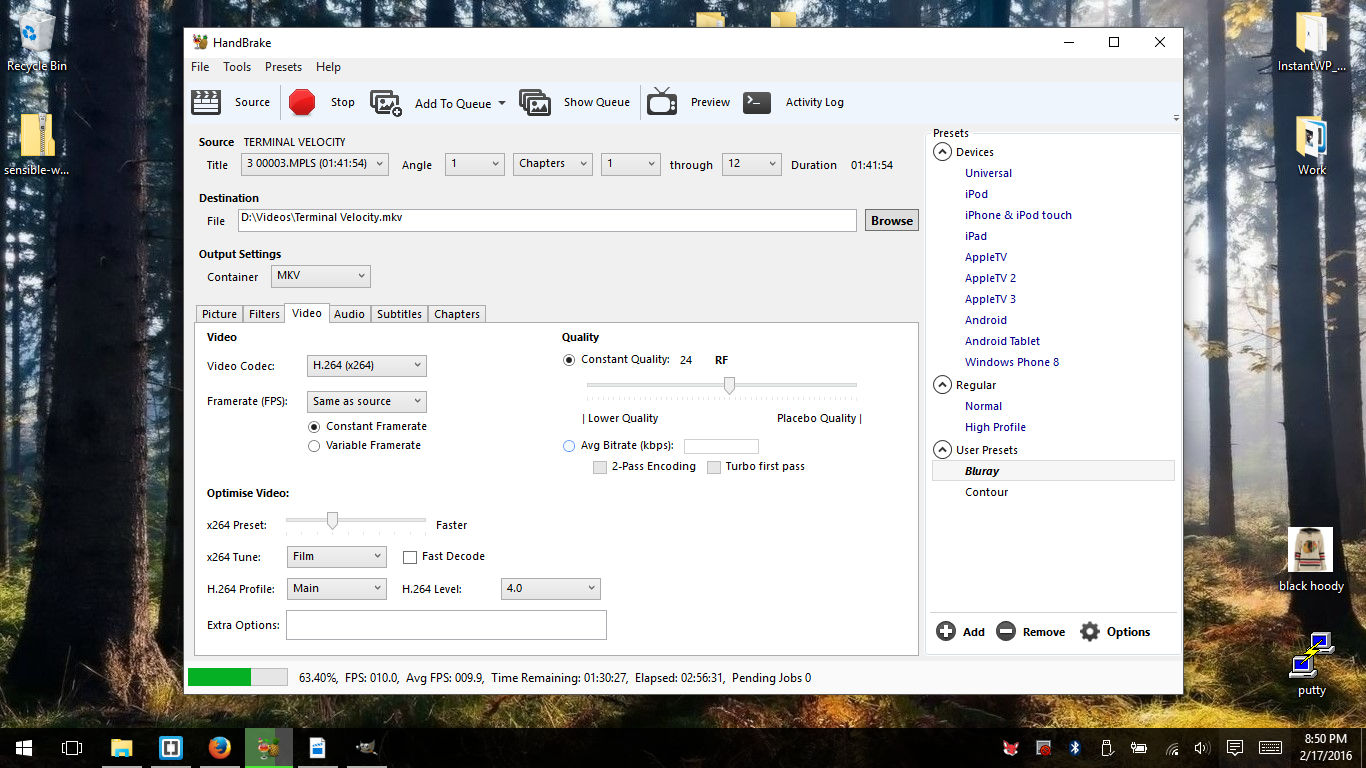Select the InstantWP folder desktop icon
This screenshot has width=1366, height=768.
tap(1312, 42)
